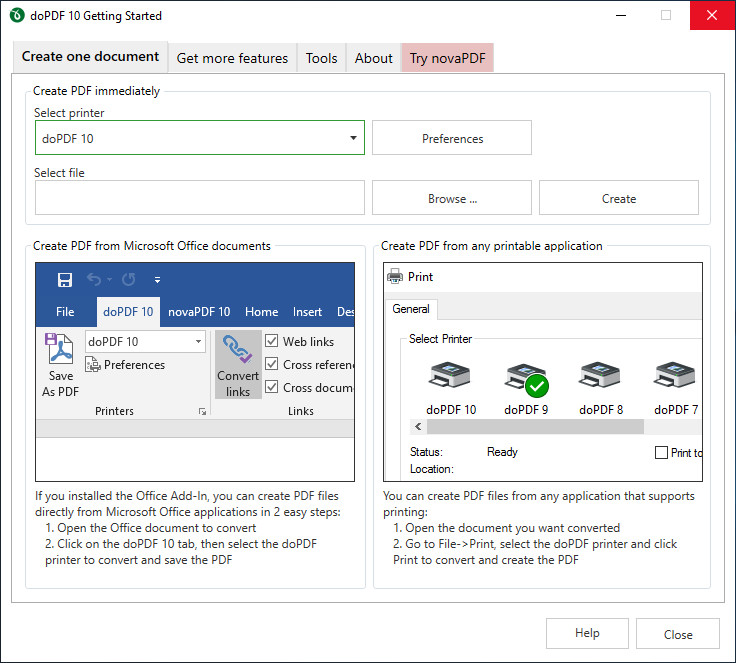Click the 'Ready' status text
This screenshot has height=663, width=736.
(x=502, y=452)
